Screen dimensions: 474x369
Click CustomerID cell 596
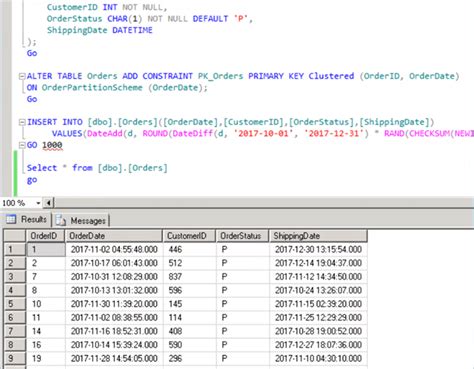[189, 290]
